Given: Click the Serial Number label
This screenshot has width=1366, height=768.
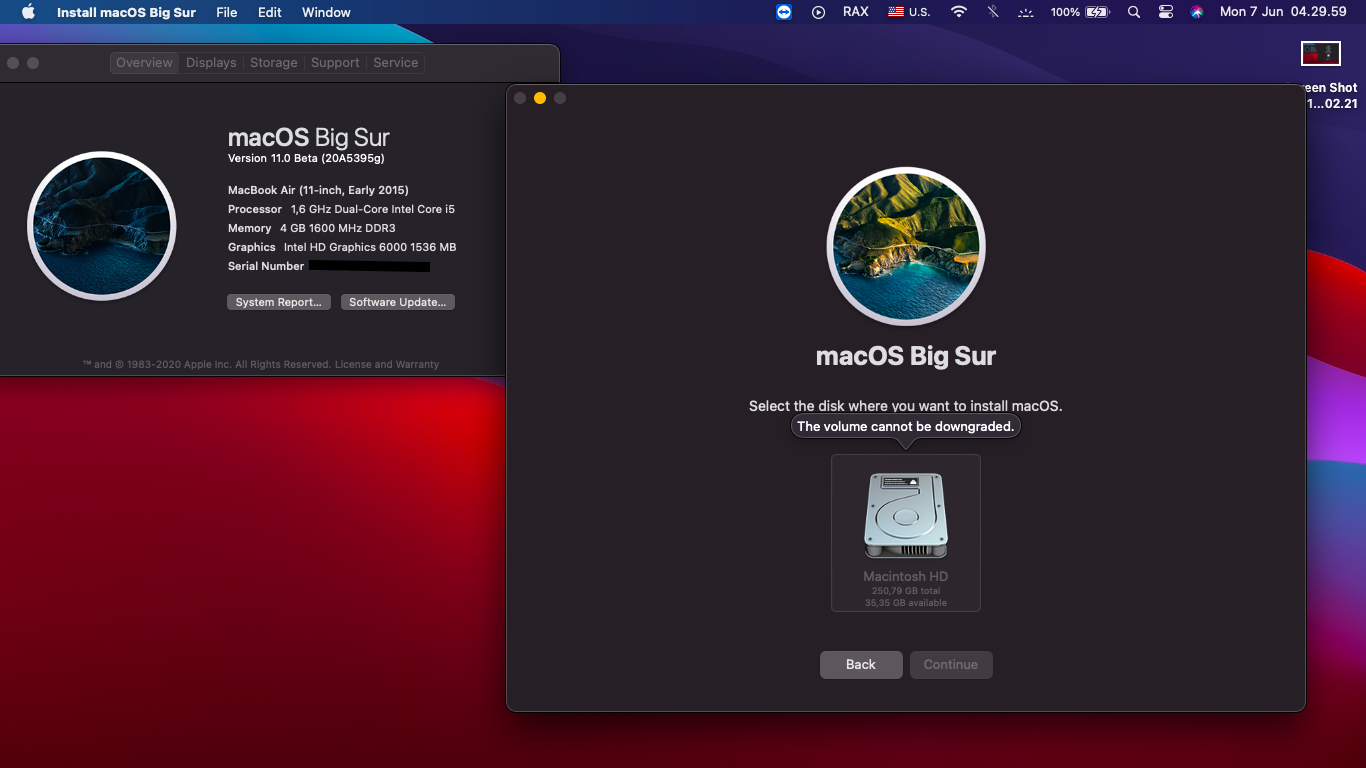Looking at the screenshot, I should [266, 266].
